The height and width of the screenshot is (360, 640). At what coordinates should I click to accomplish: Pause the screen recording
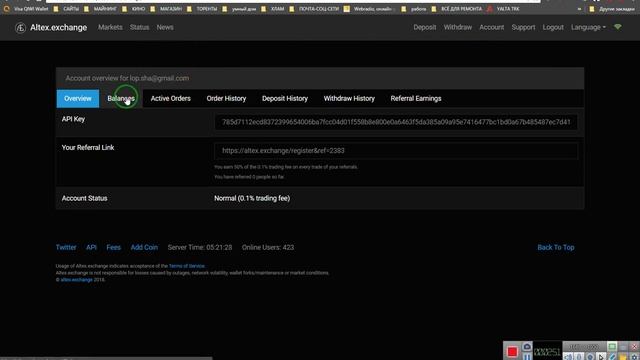527,357
